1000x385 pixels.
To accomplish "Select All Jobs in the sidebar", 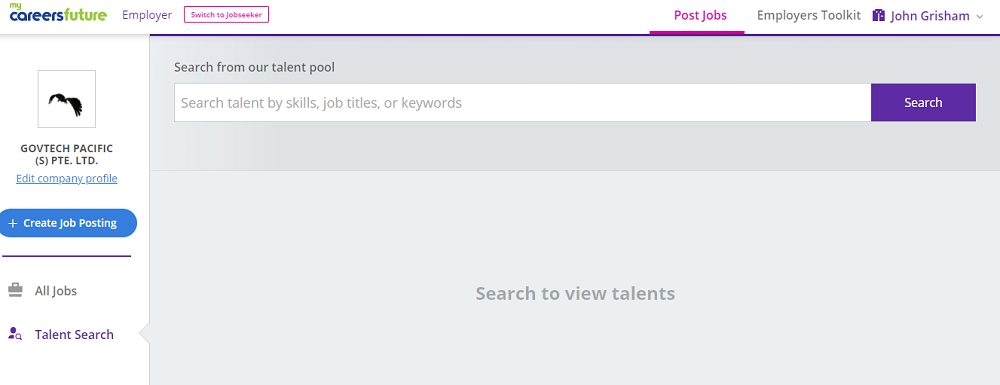I will click(55, 291).
